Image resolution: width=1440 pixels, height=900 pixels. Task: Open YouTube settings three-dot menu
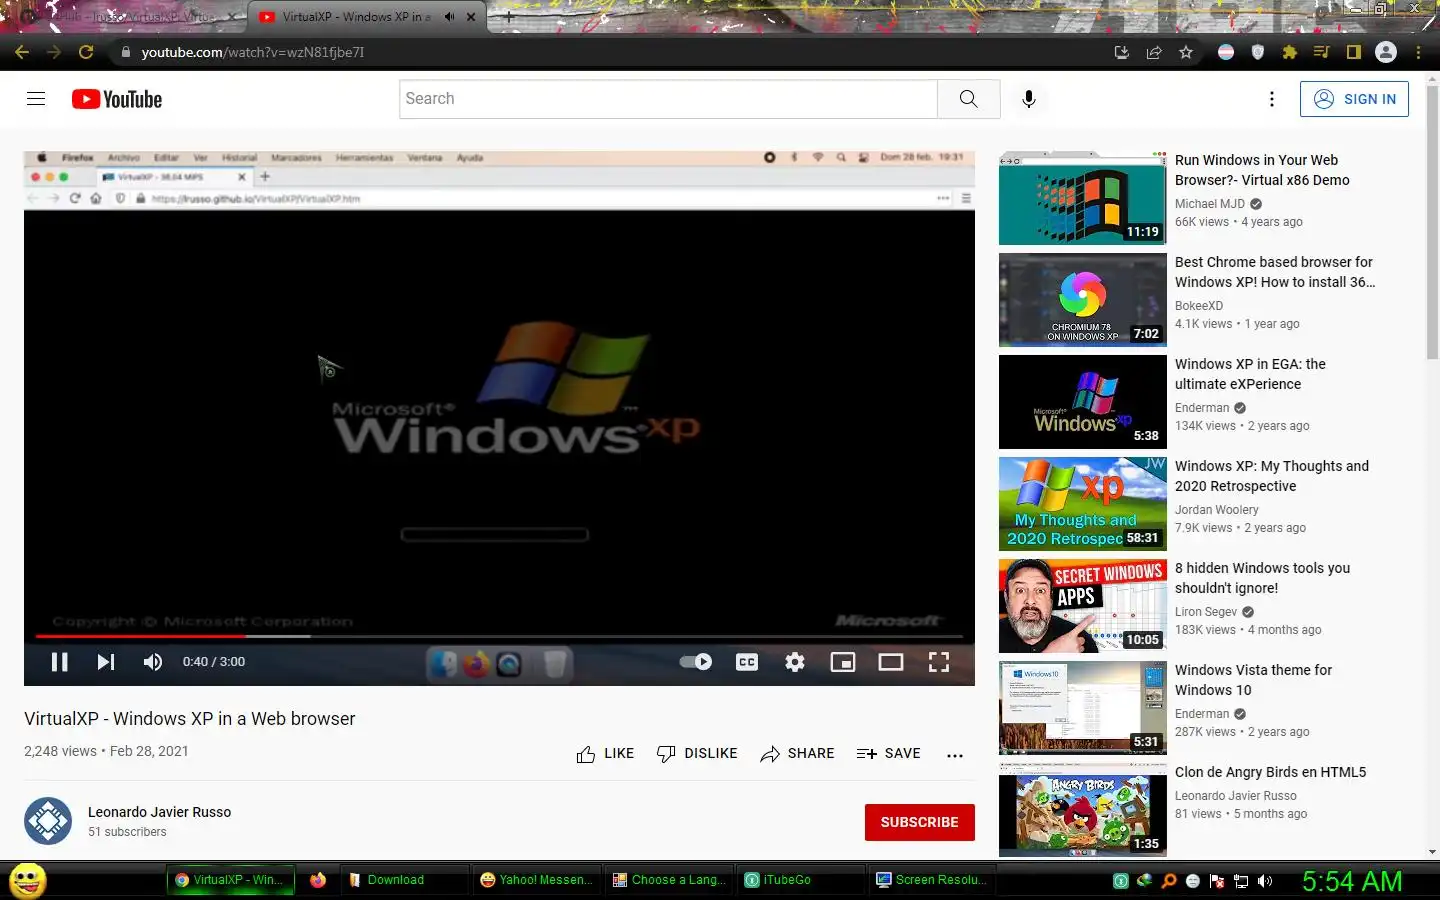pos(1271,99)
